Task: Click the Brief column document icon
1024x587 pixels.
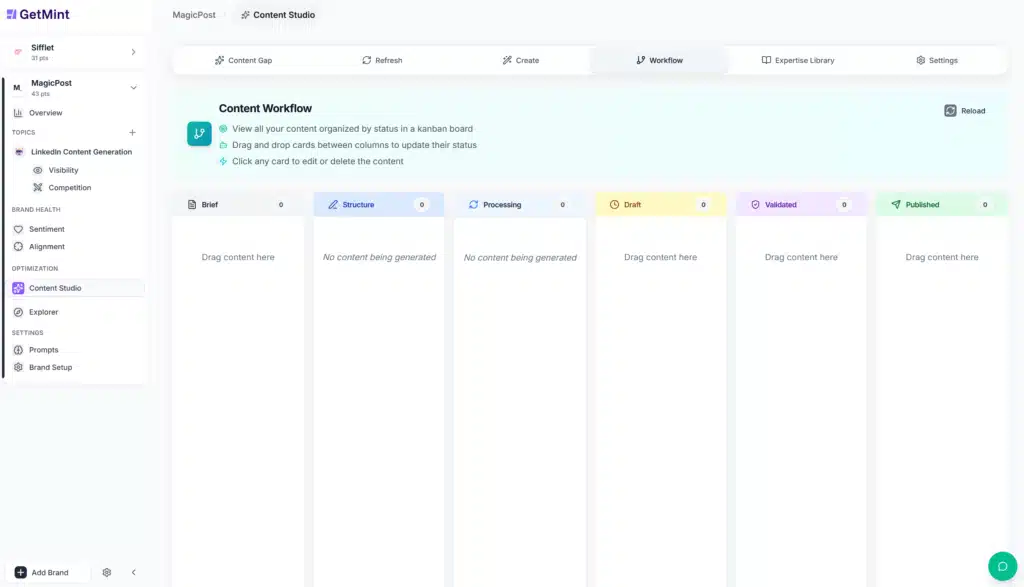Action: pyautogui.click(x=192, y=204)
